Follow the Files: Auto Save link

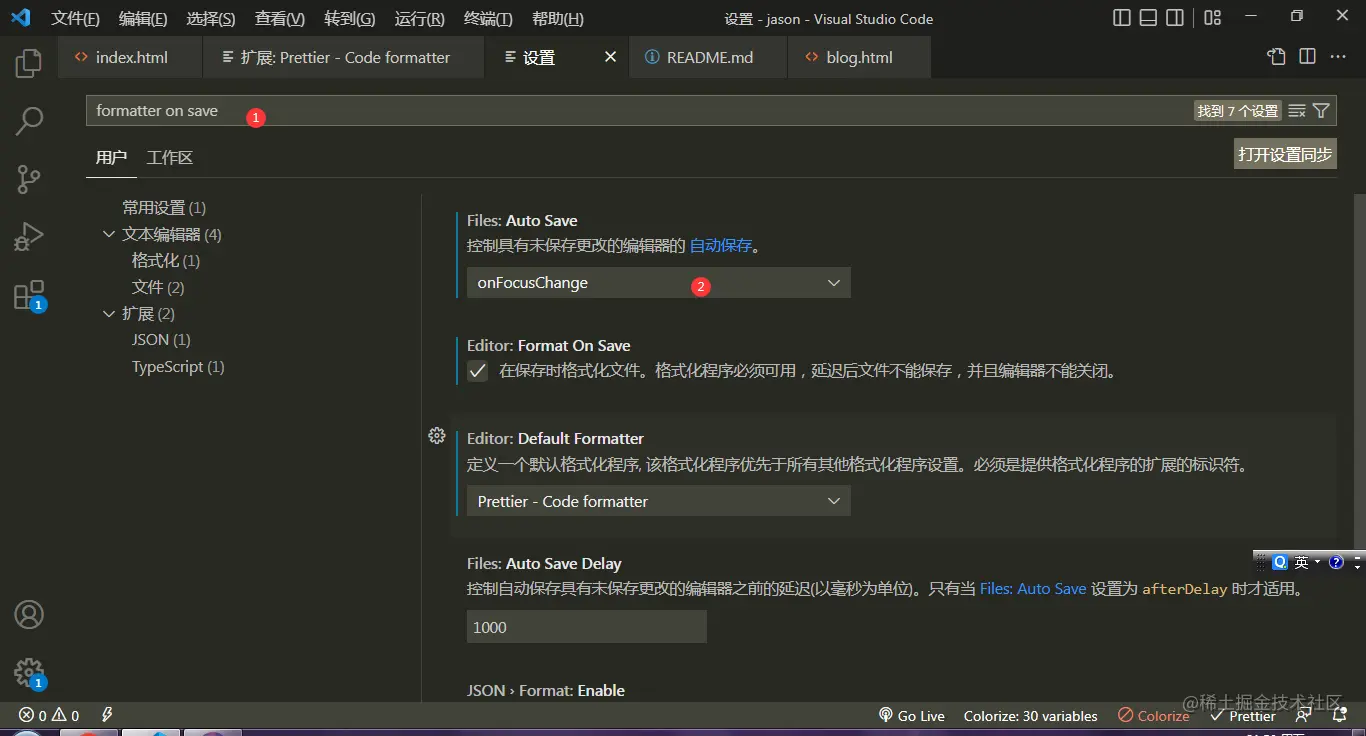coord(1033,589)
